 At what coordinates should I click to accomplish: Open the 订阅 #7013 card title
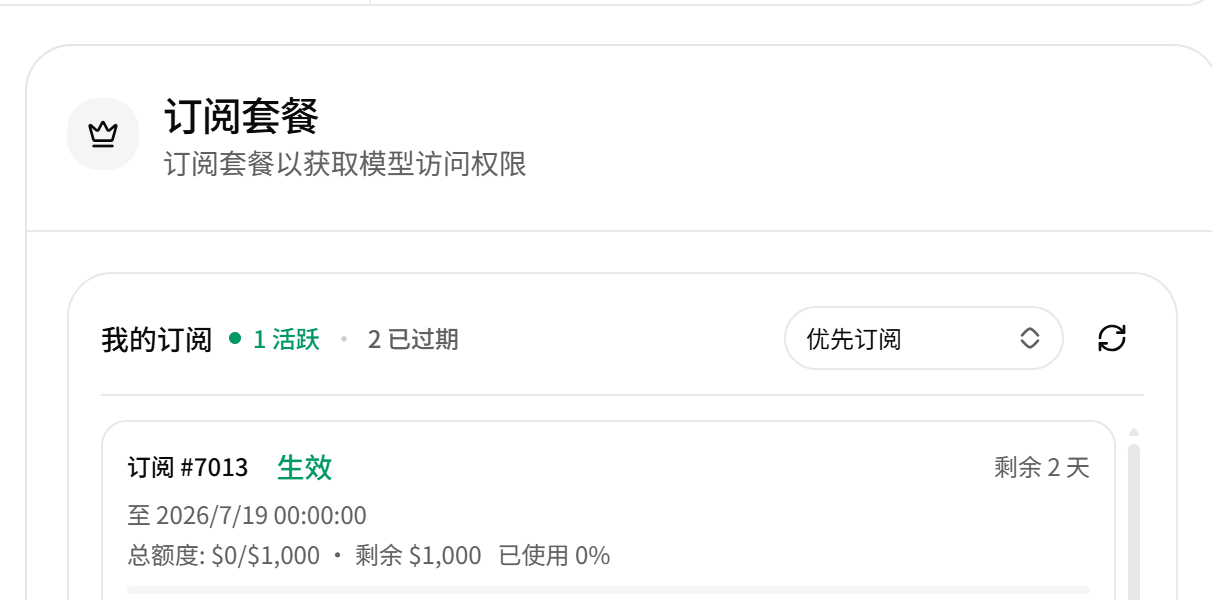188,467
